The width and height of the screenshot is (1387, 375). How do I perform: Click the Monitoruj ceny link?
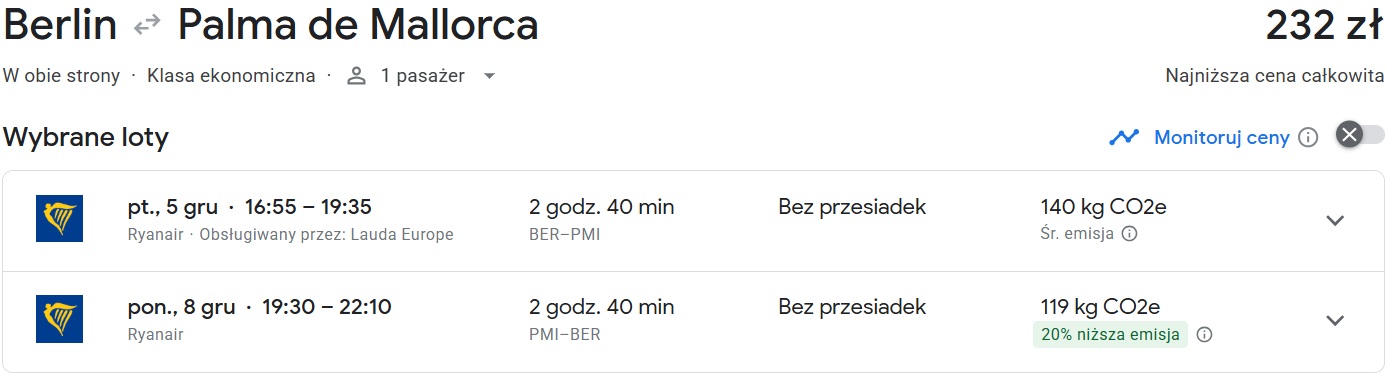pos(1222,138)
